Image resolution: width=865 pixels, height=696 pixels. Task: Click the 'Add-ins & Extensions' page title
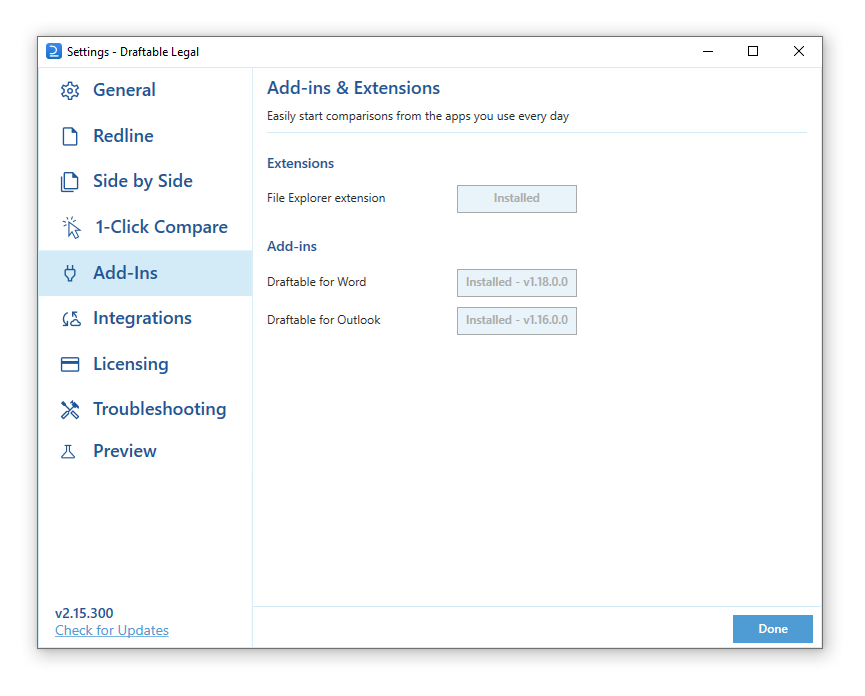pos(354,88)
